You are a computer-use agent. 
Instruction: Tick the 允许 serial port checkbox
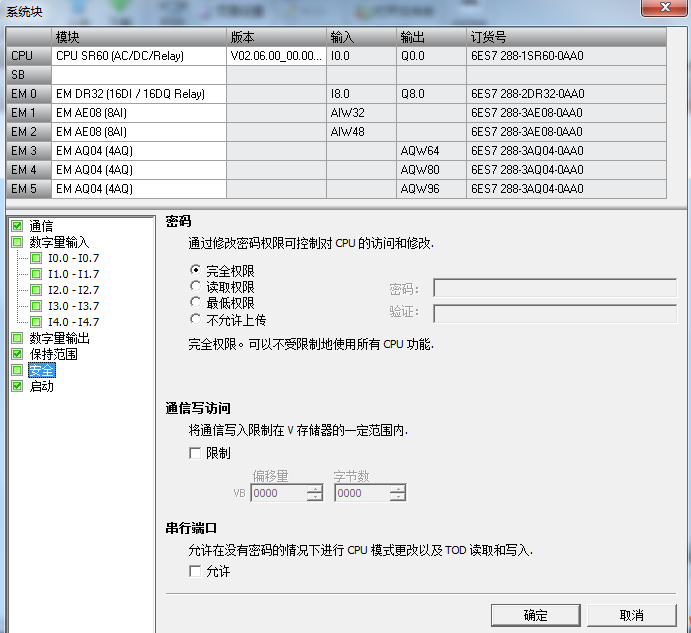point(196,572)
